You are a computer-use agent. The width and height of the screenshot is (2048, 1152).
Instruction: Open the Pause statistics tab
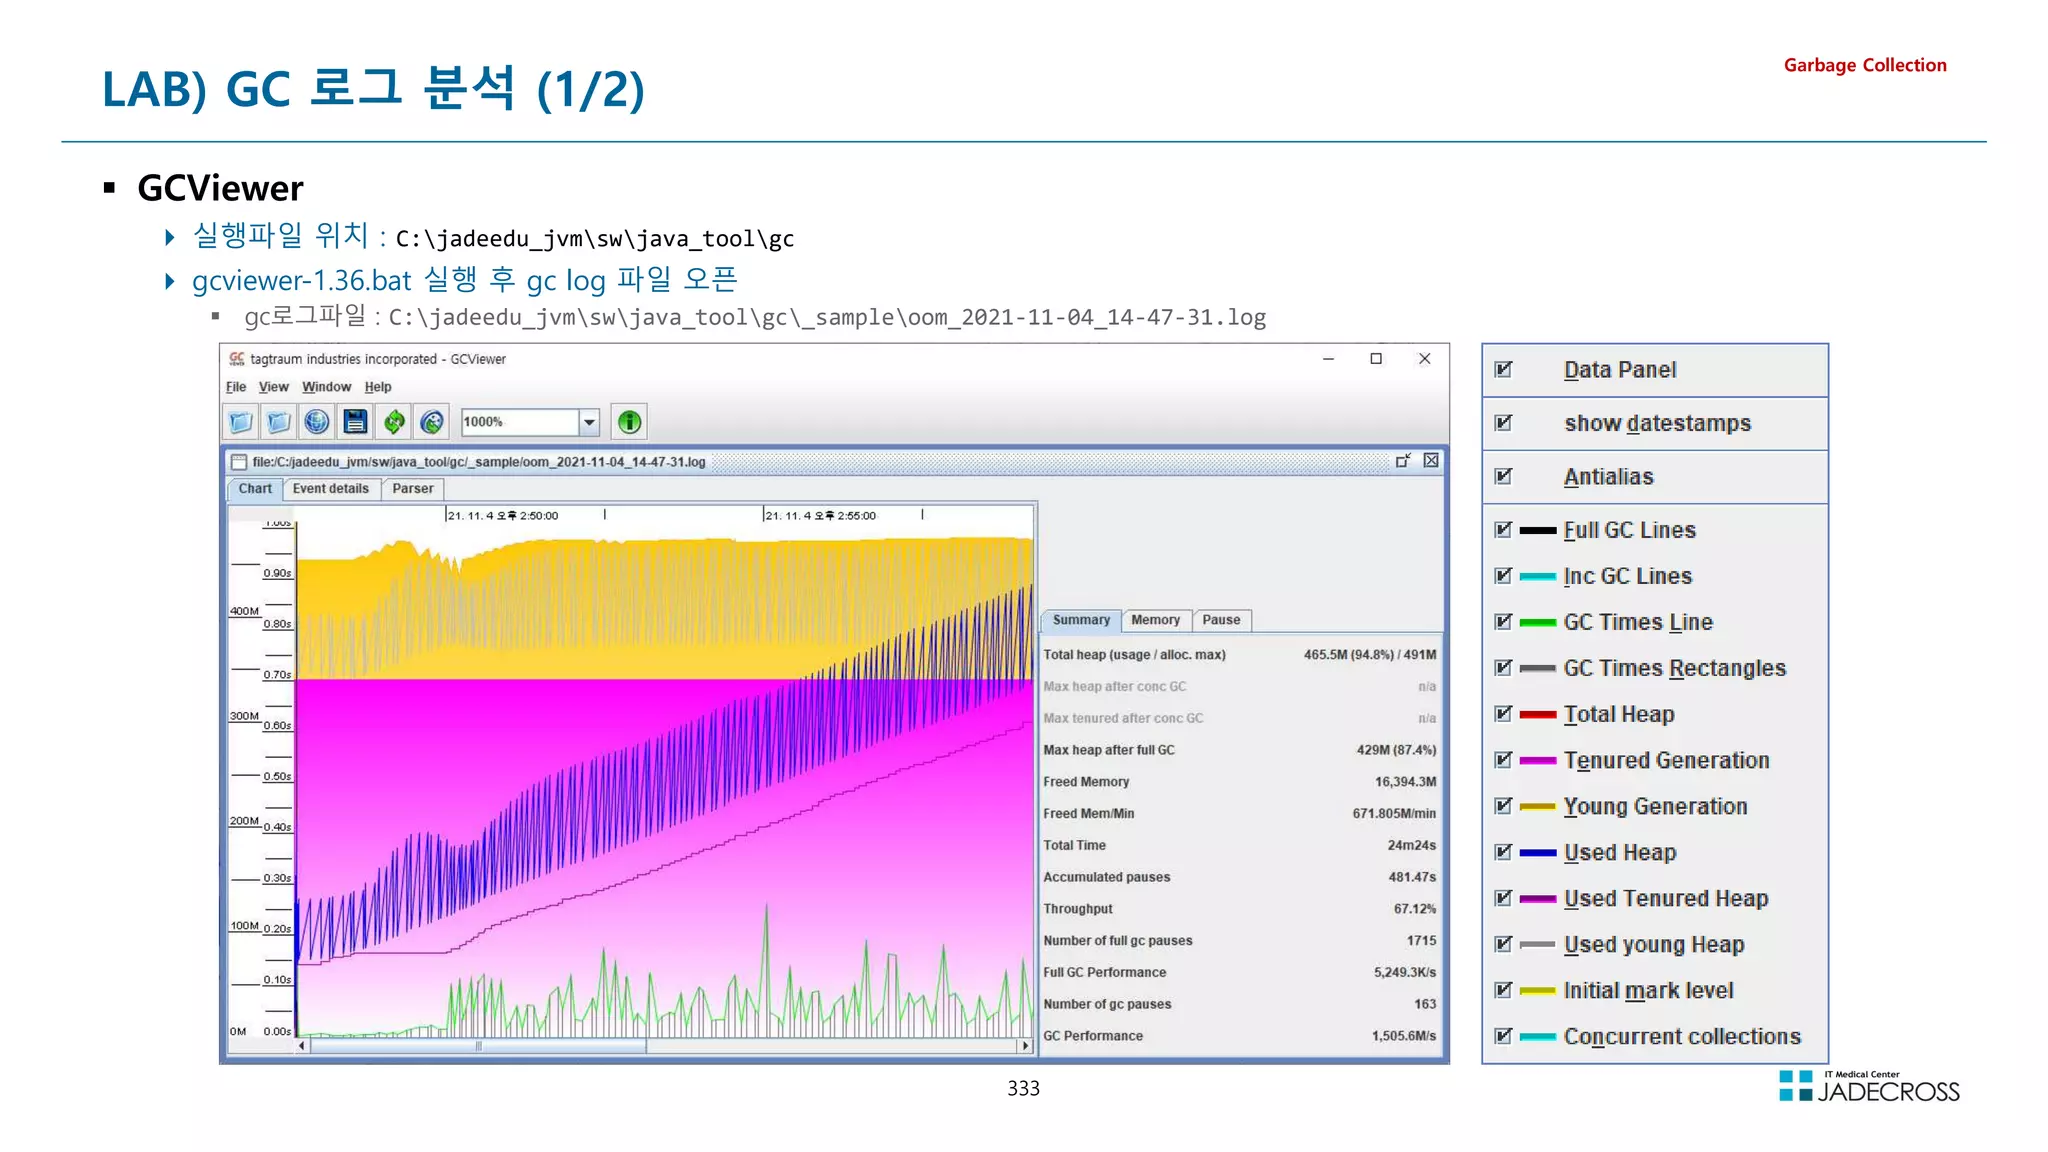[1221, 620]
